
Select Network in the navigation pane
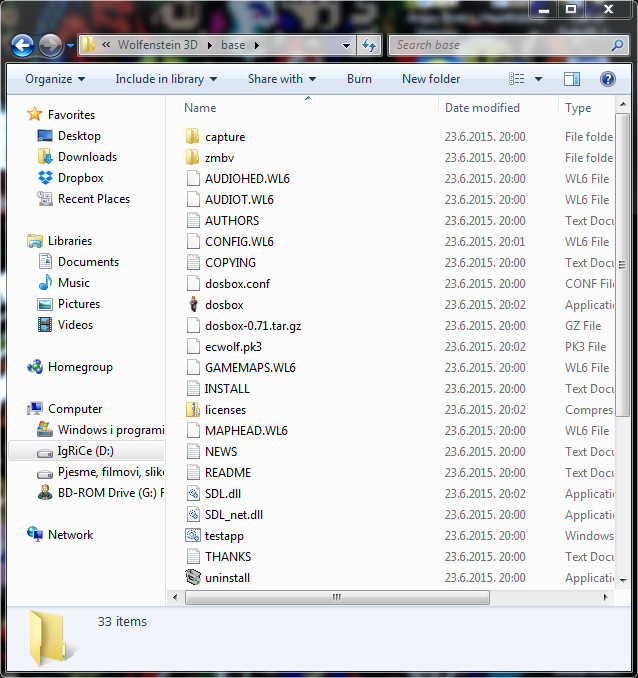click(x=71, y=535)
